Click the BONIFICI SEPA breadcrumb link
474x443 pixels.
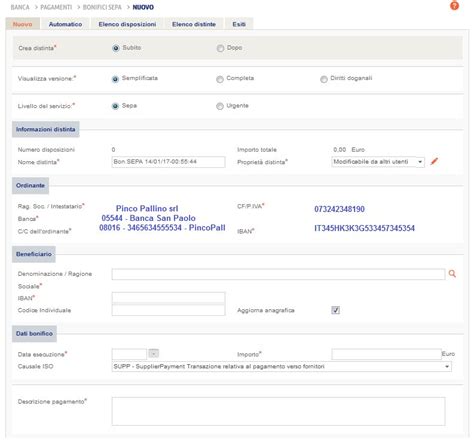coord(102,7)
